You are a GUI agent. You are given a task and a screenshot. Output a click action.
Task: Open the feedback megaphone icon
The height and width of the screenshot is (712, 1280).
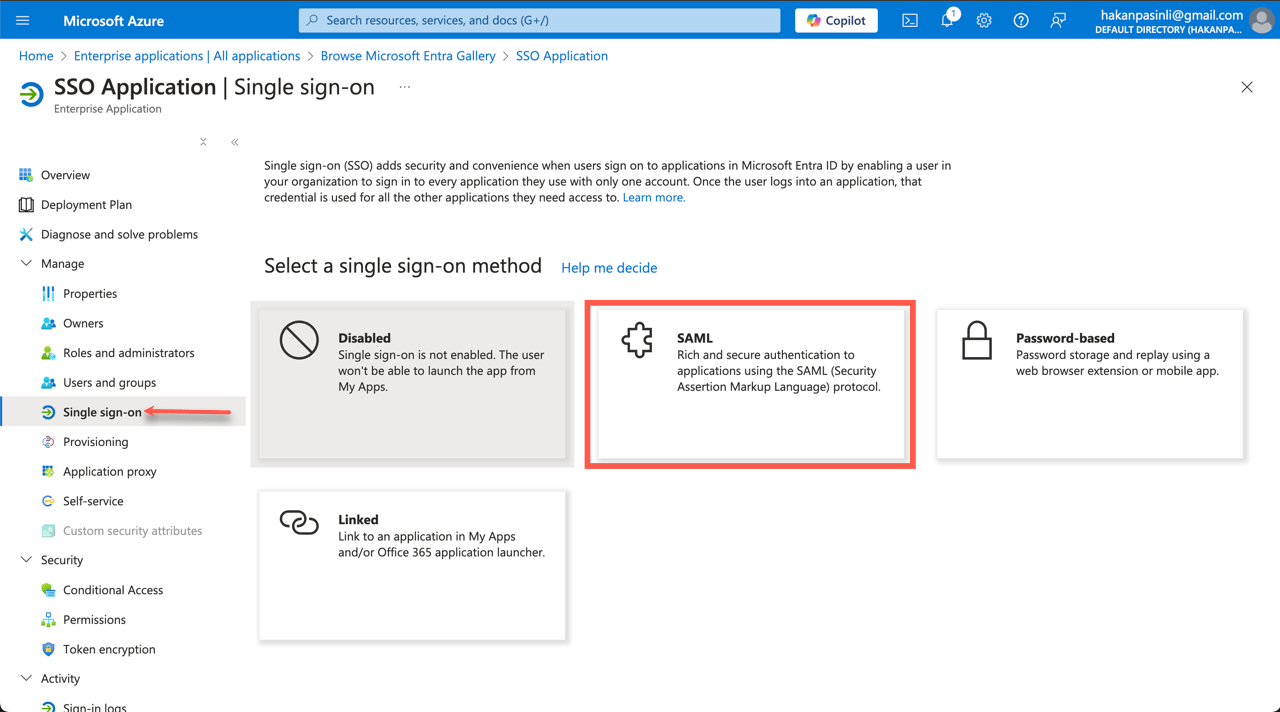(1058, 20)
